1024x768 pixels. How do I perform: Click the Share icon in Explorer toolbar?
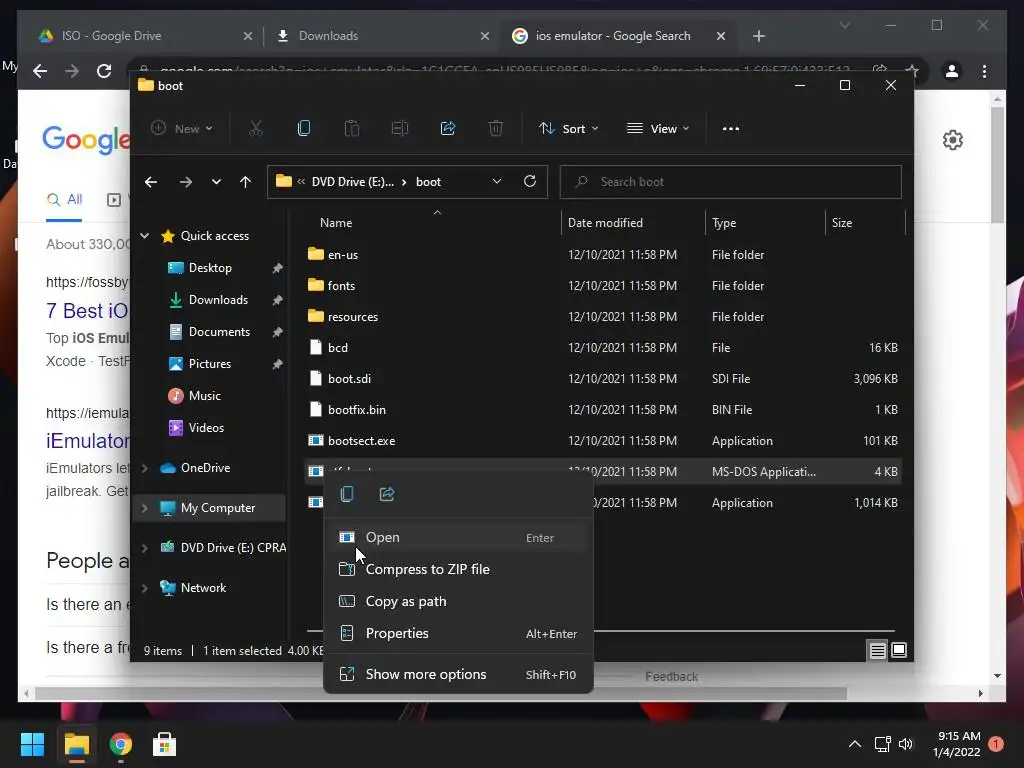[x=448, y=129]
